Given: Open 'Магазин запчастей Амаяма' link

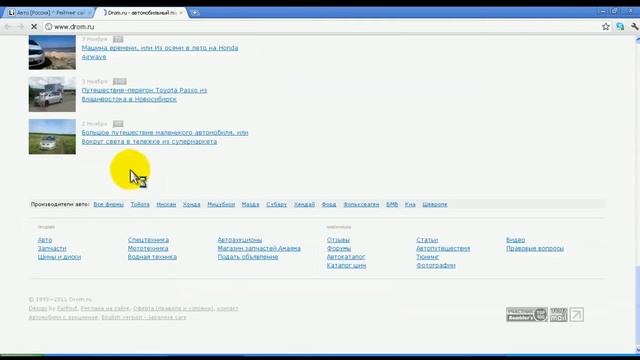Looking at the screenshot, I should [x=259, y=248].
